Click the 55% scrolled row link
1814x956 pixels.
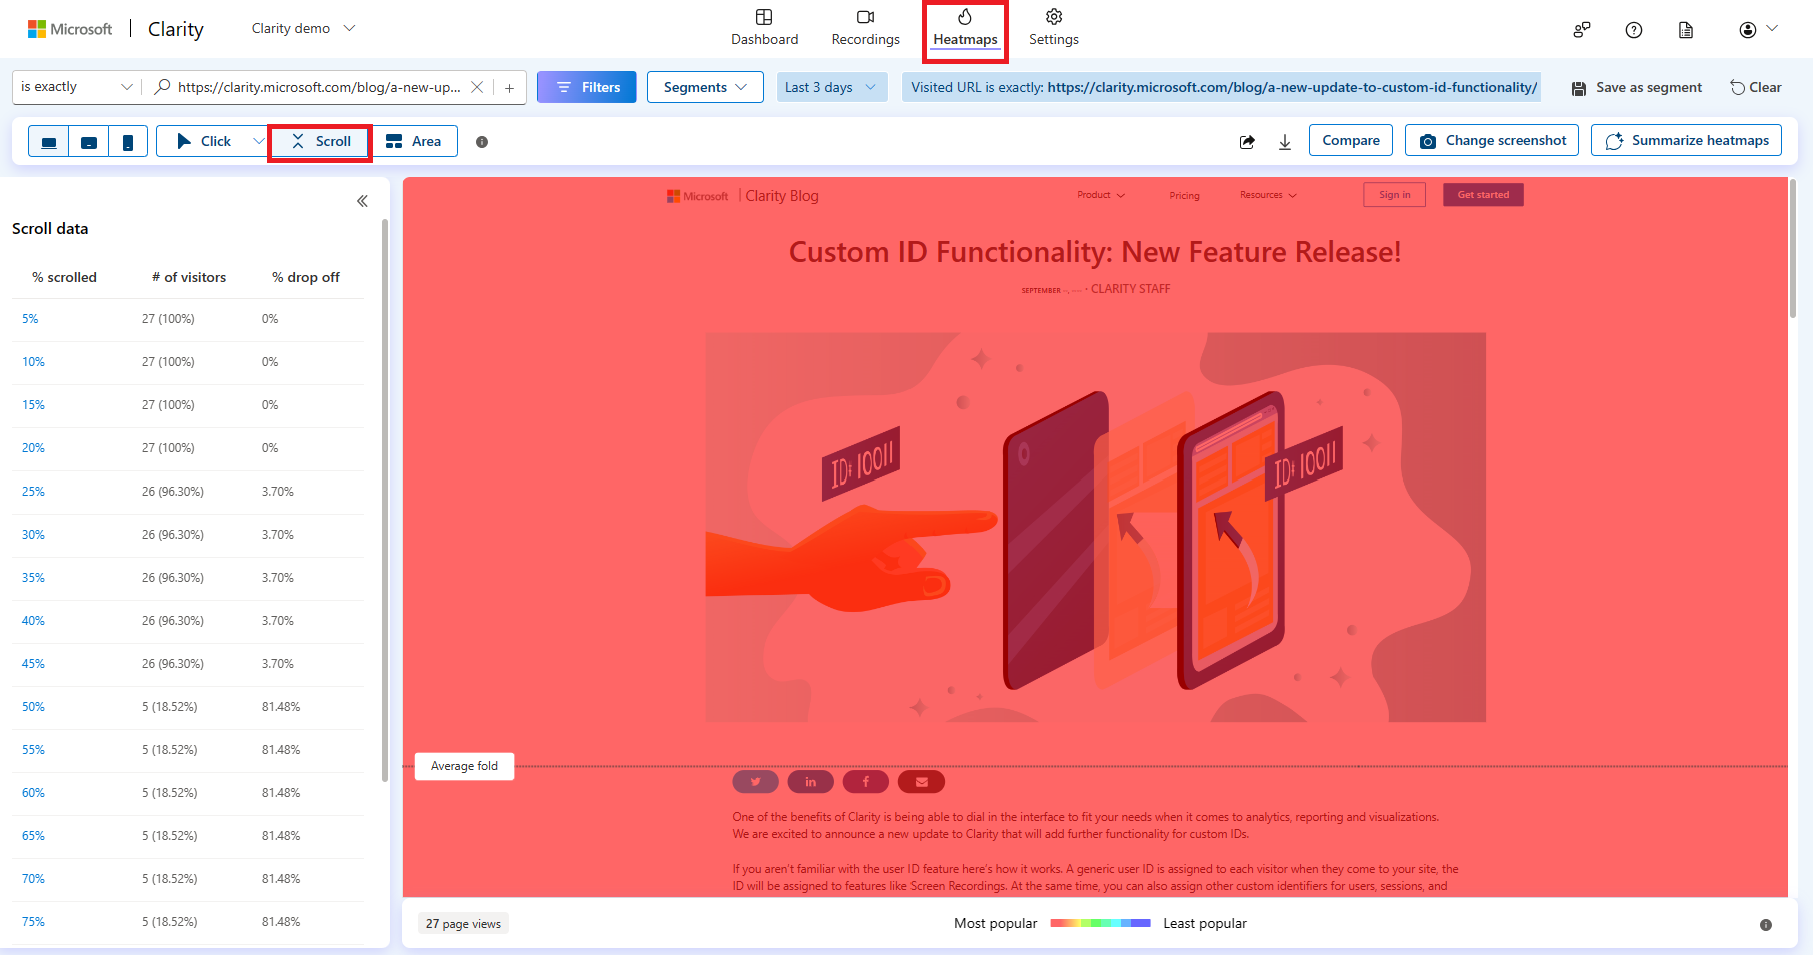[x=33, y=750]
